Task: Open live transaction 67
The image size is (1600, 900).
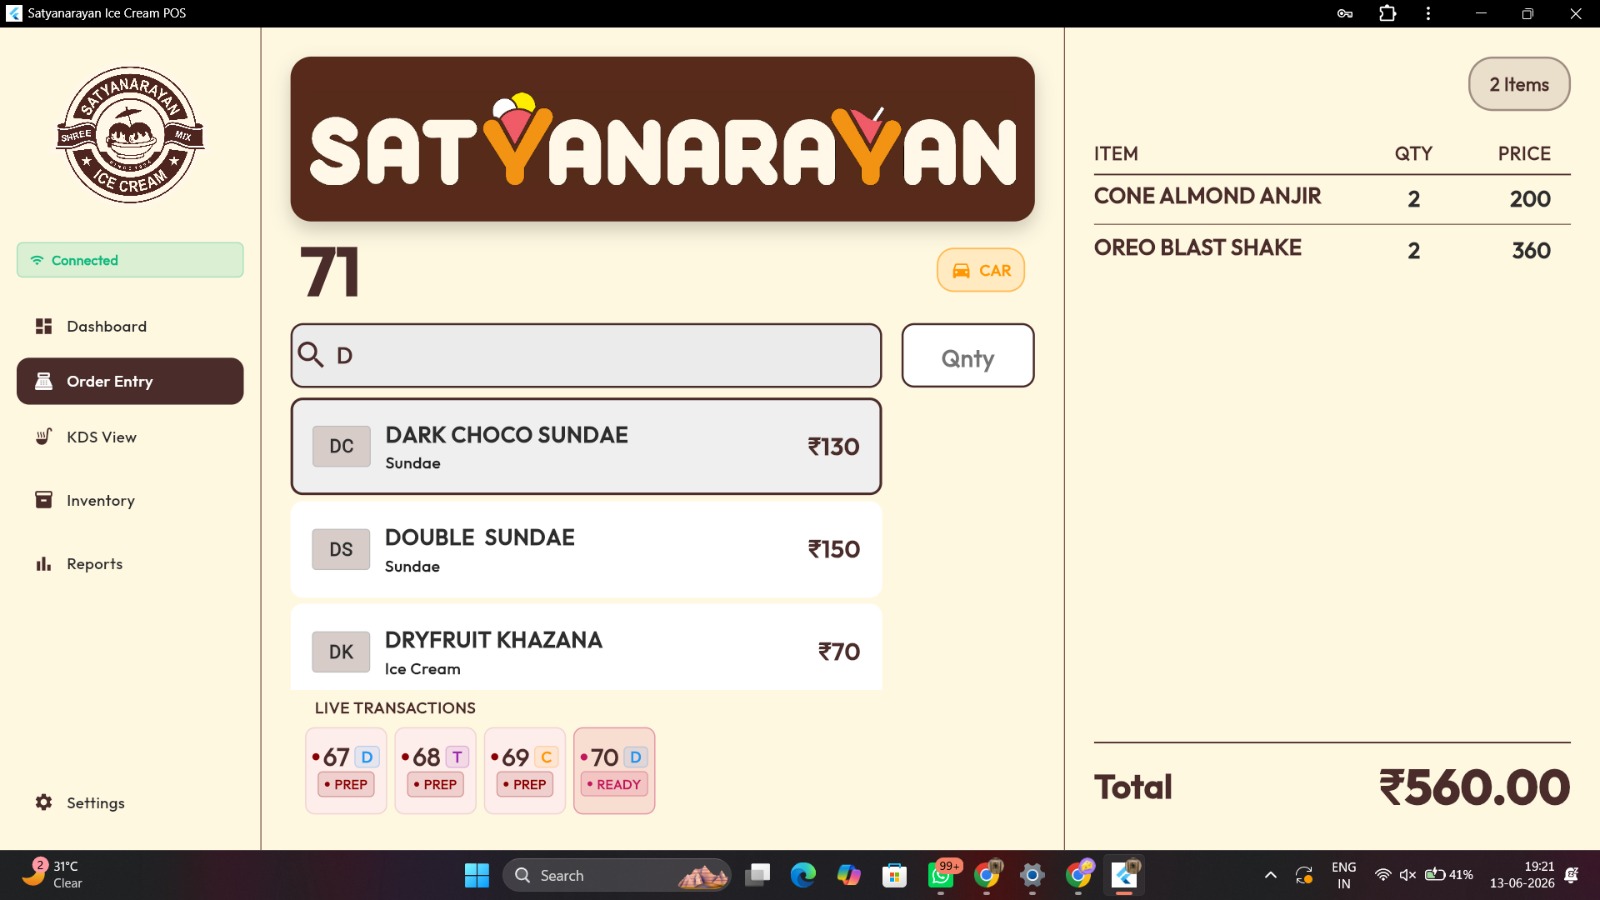Action: (x=346, y=770)
